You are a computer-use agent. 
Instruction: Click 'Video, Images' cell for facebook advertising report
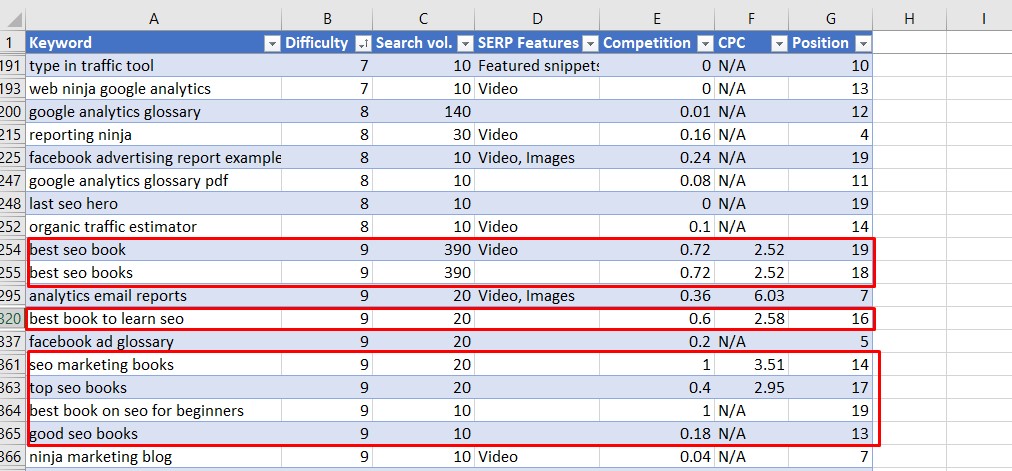(537, 157)
